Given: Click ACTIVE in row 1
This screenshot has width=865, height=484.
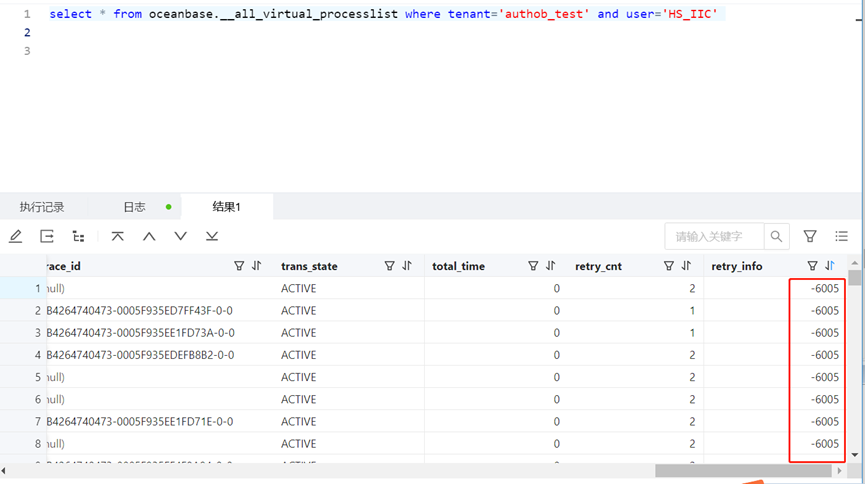Looking at the screenshot, I should (298, 288).
